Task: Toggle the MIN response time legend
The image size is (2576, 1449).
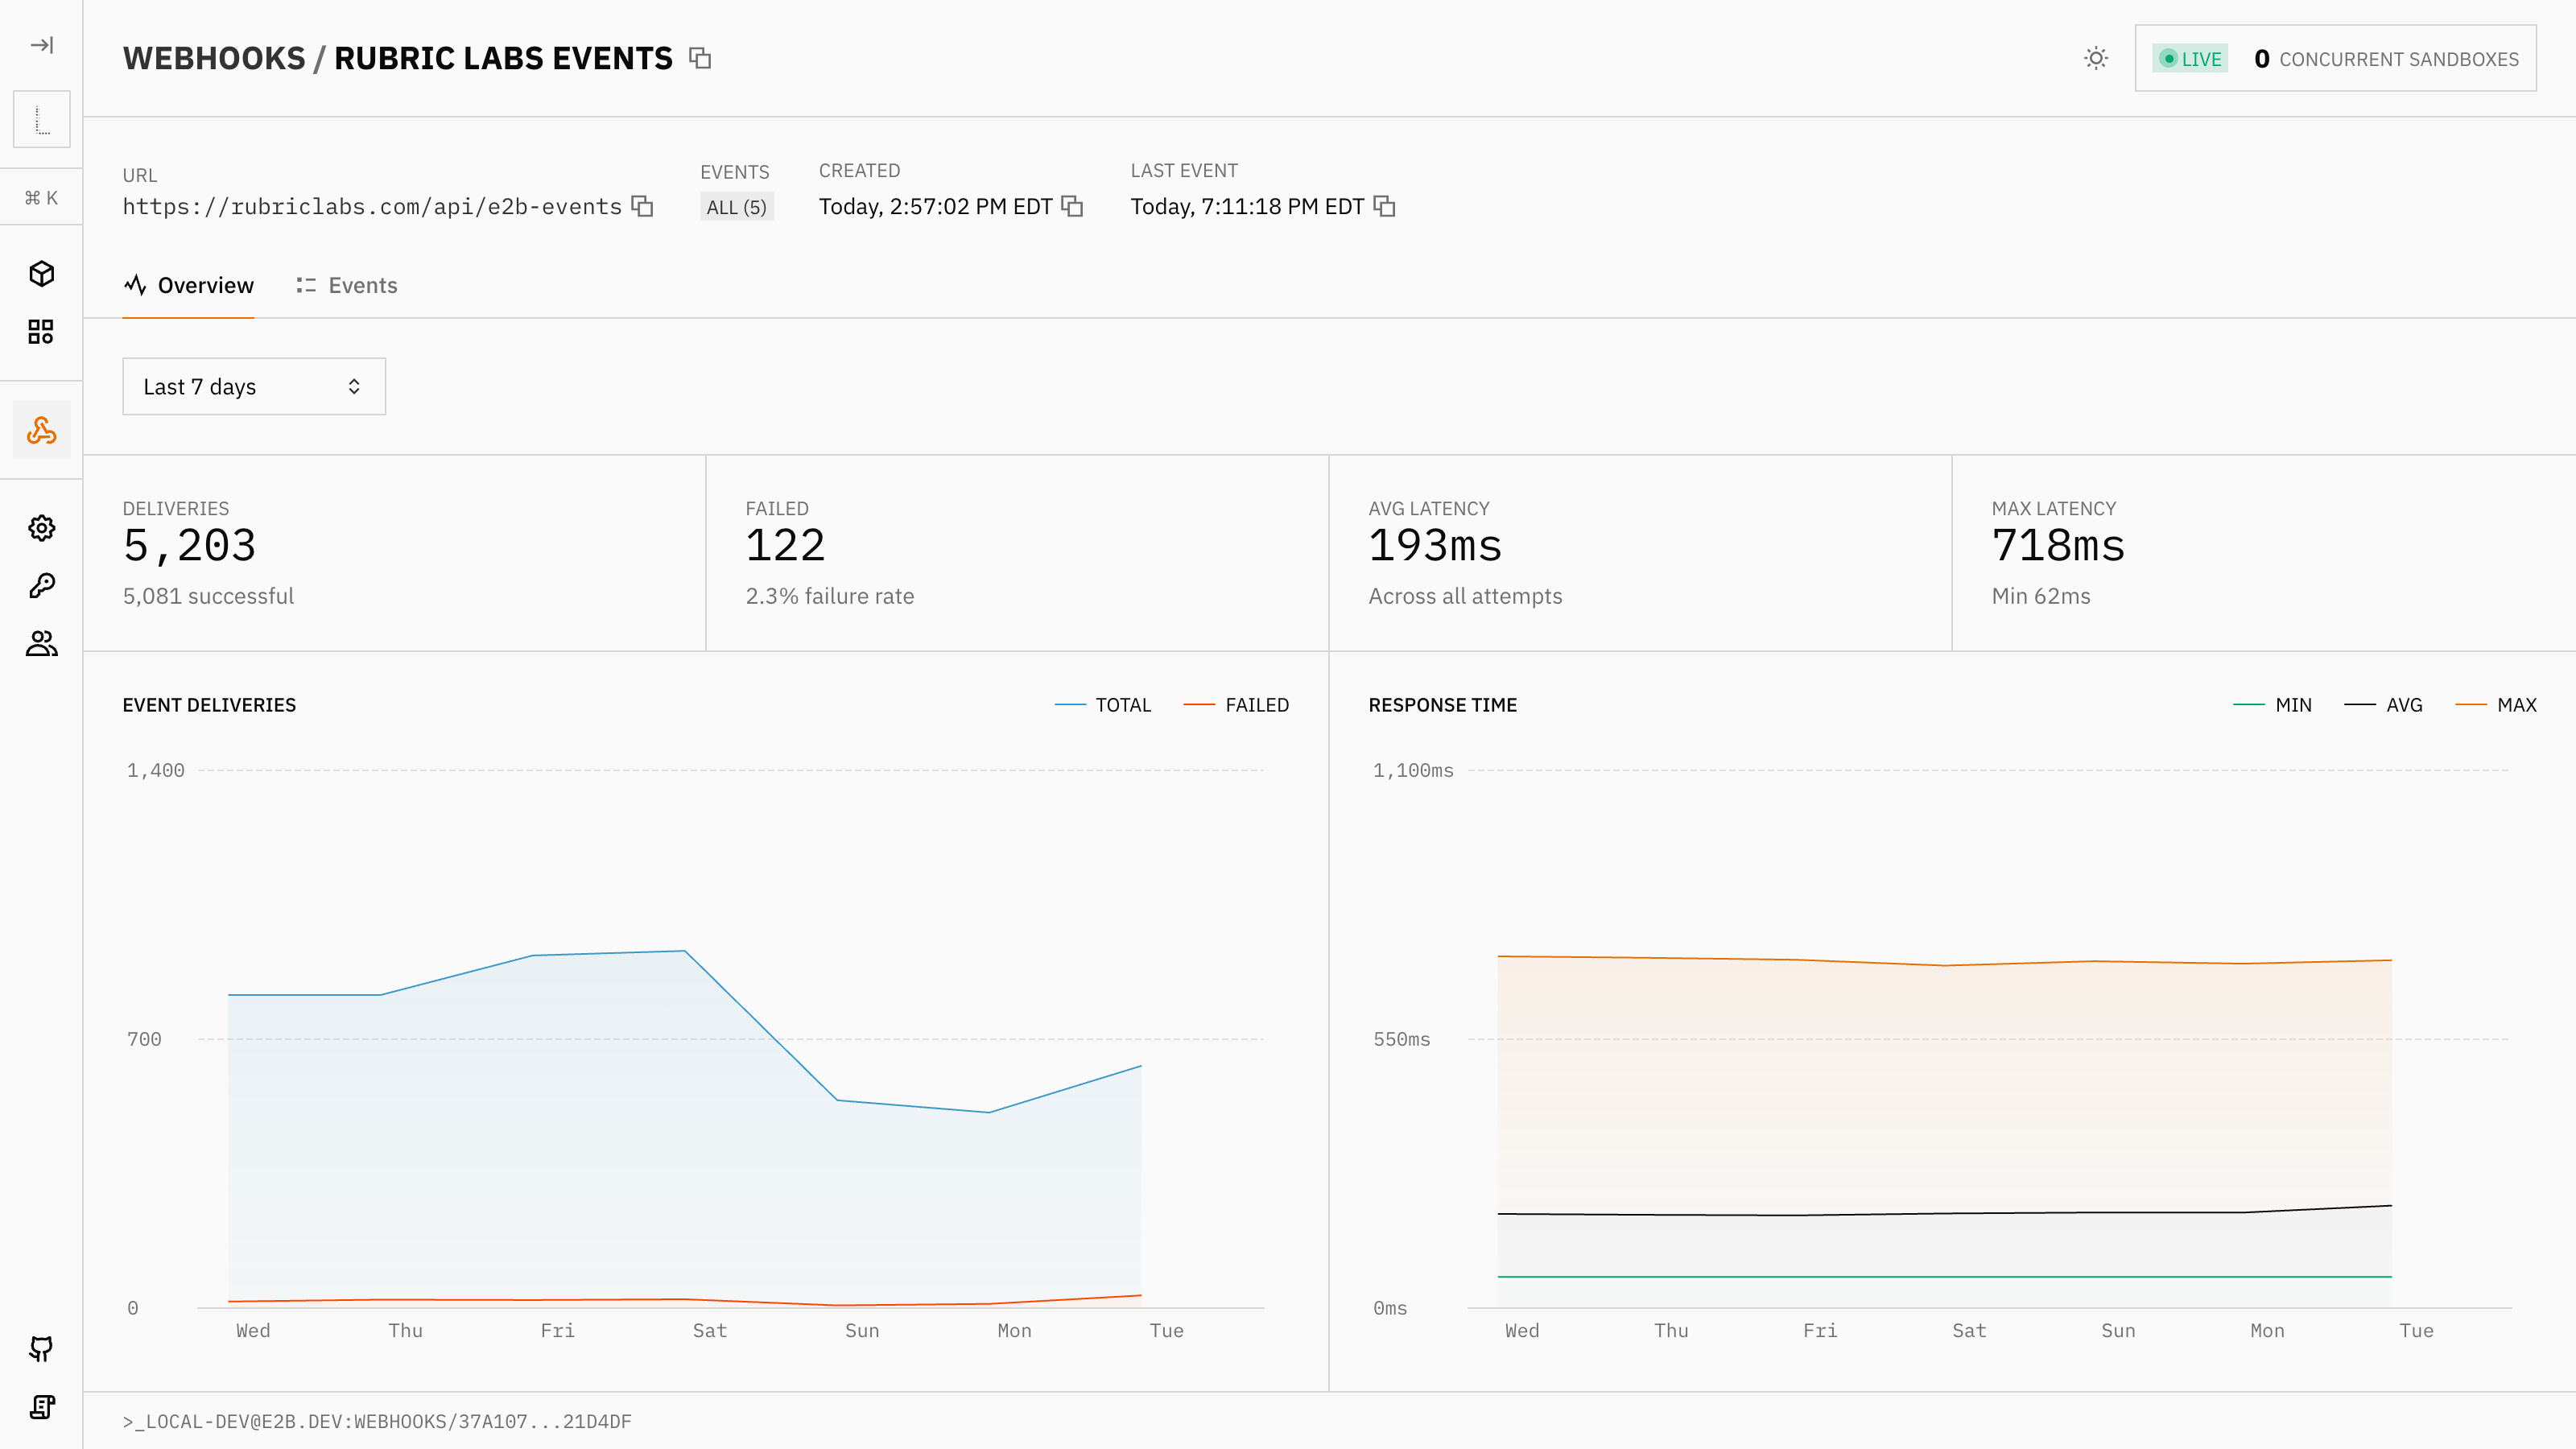Action: coord(2272,705)
